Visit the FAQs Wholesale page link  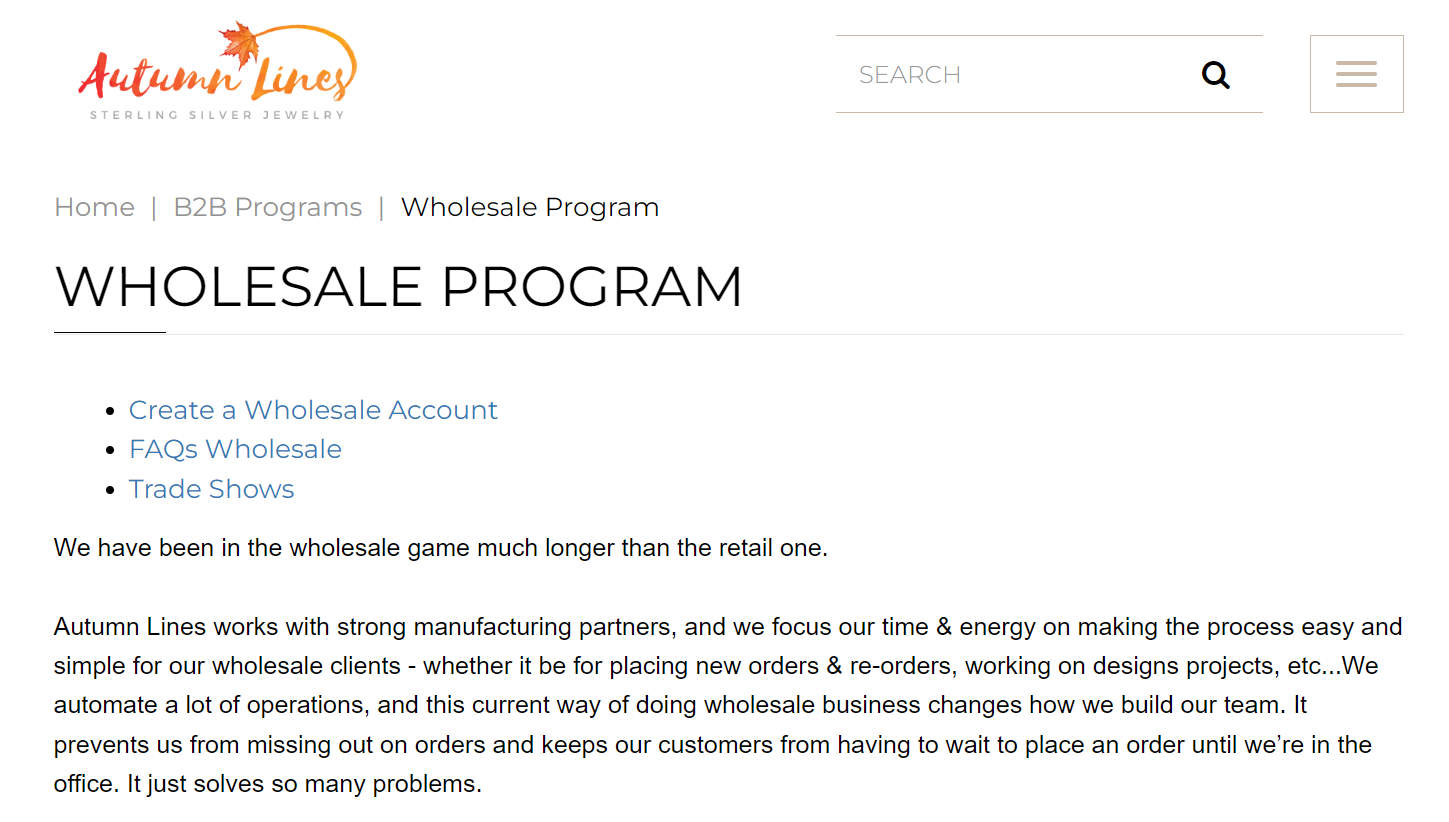[x=235, y=449]
